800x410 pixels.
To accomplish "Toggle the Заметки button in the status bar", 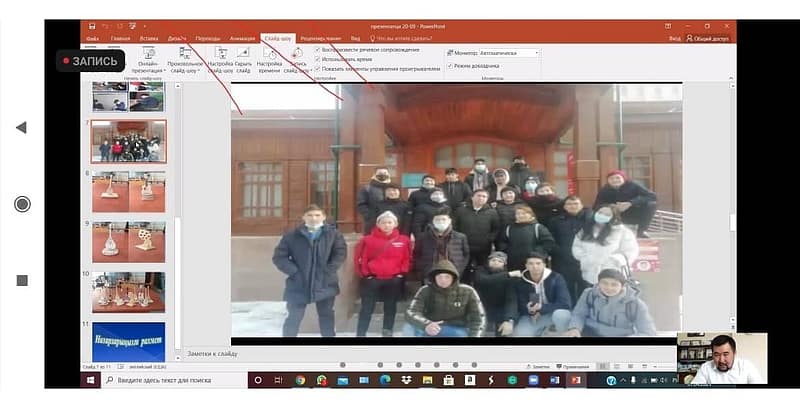I will coord(538,367).
